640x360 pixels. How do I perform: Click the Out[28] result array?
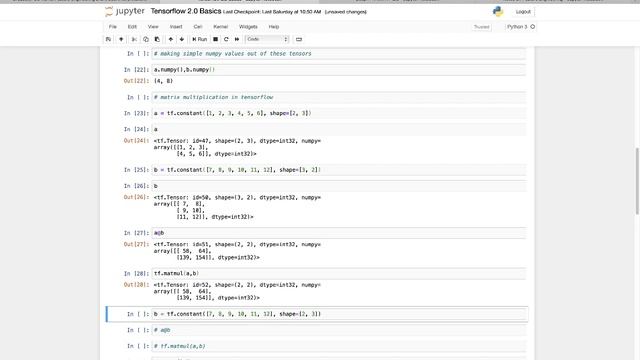[237, 291]
